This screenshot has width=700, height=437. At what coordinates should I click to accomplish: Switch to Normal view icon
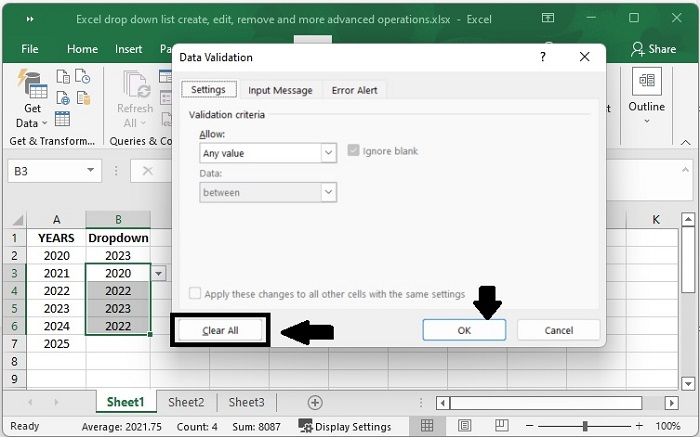pyautogui.click(x=427, y=426)
